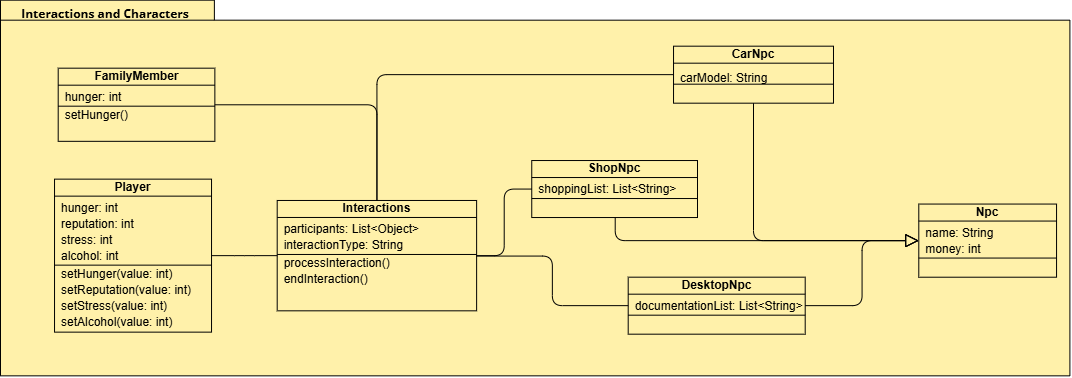The height and width of the screenshot is (378, 1072).
Task: Click the empty methods compartment of CarNpc
Action: 753,94
